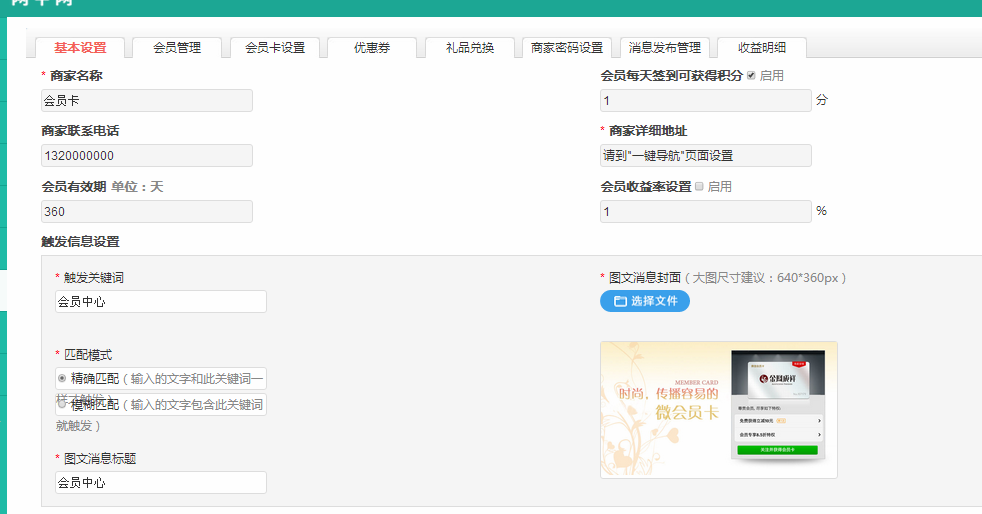This screenshot has width=982, height=514.
Task: Open the 会员管理 tab
Action: pos(177,48)
